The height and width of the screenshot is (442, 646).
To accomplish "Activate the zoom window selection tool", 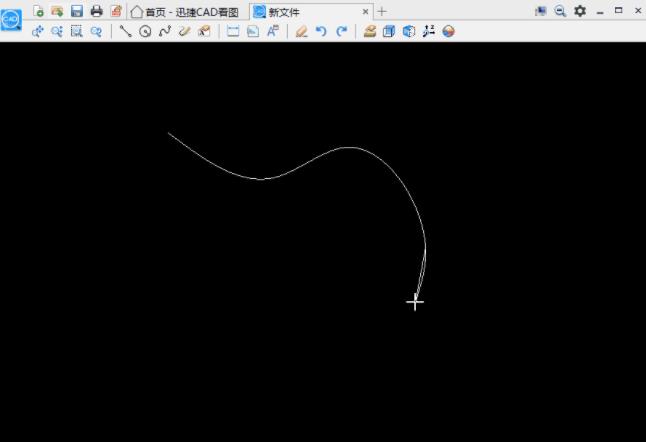I will point(77,31).
